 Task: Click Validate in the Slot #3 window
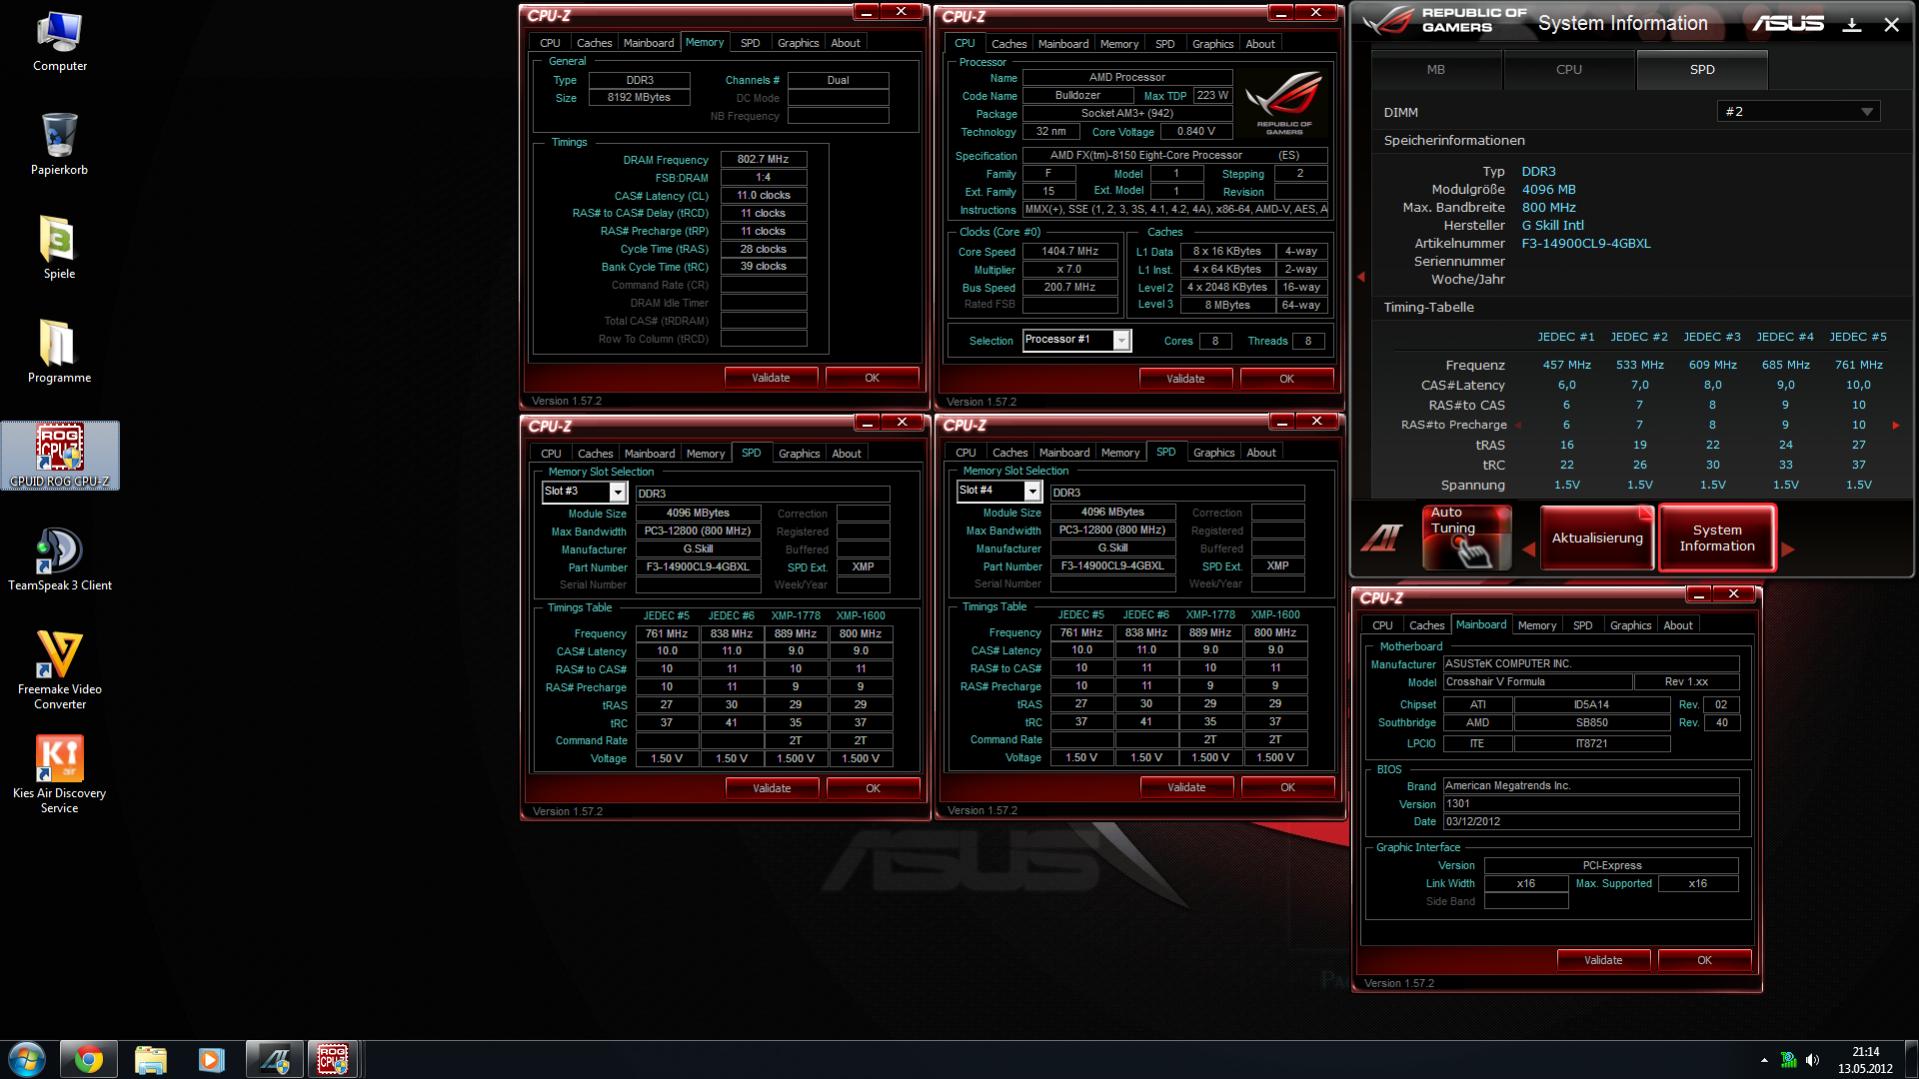coord(772,789)
